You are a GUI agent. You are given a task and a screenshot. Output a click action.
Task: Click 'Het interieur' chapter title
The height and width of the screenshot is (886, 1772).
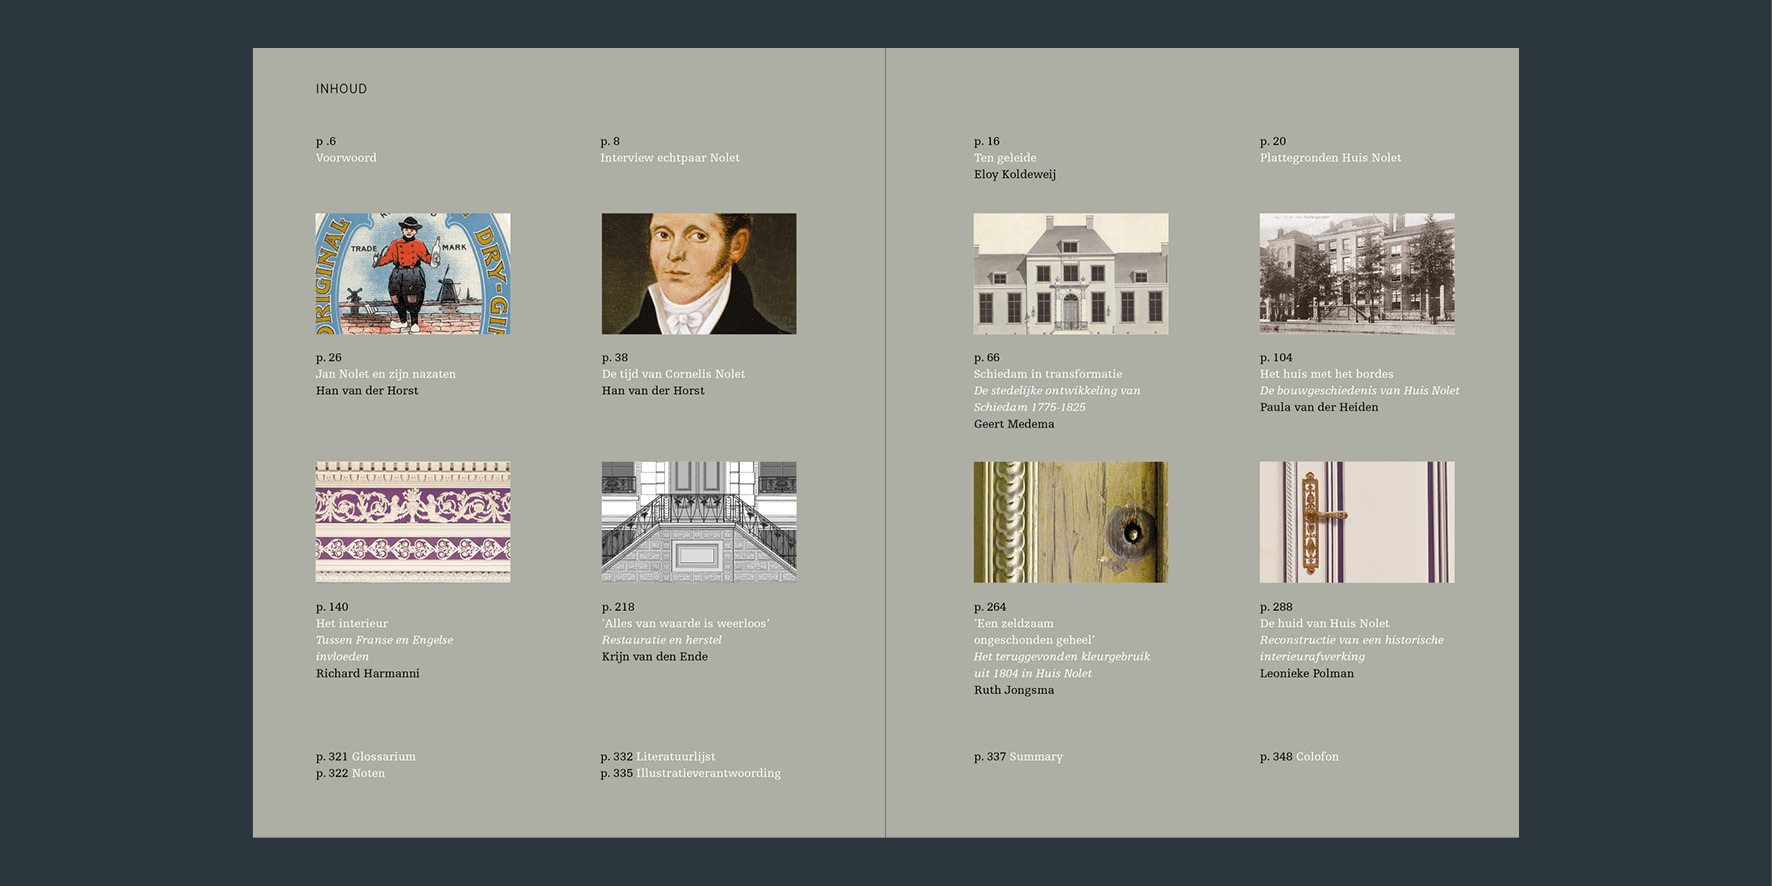(352, 623)
